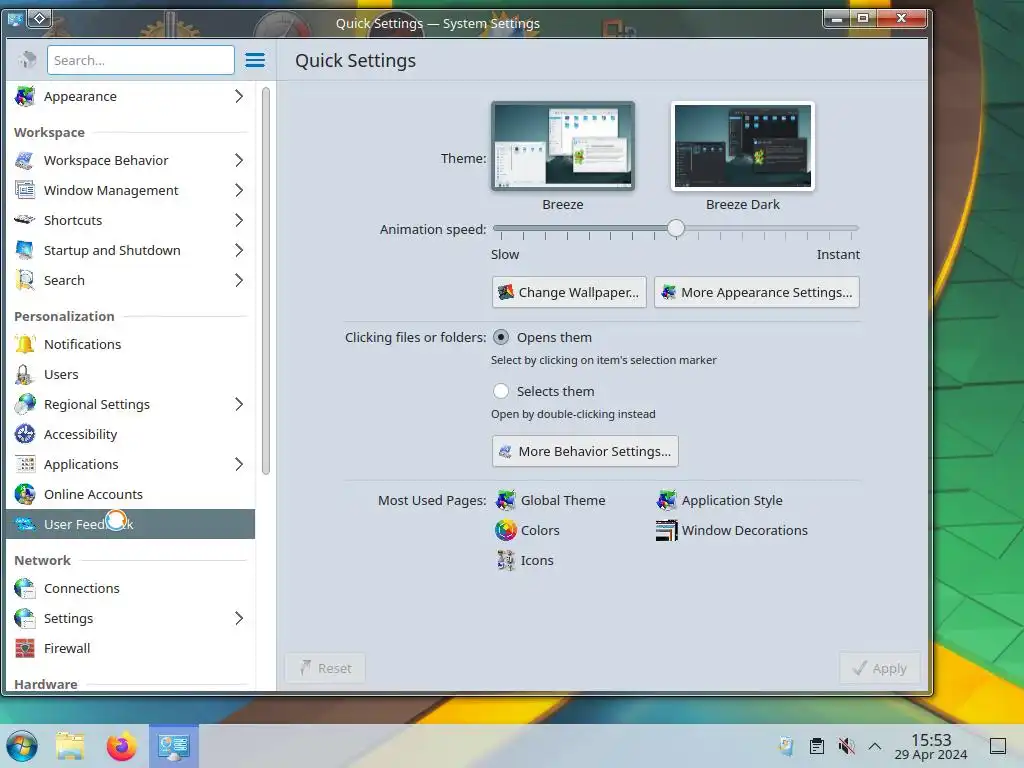Click the settings Search input field
1024x768 pixels.
140,60
